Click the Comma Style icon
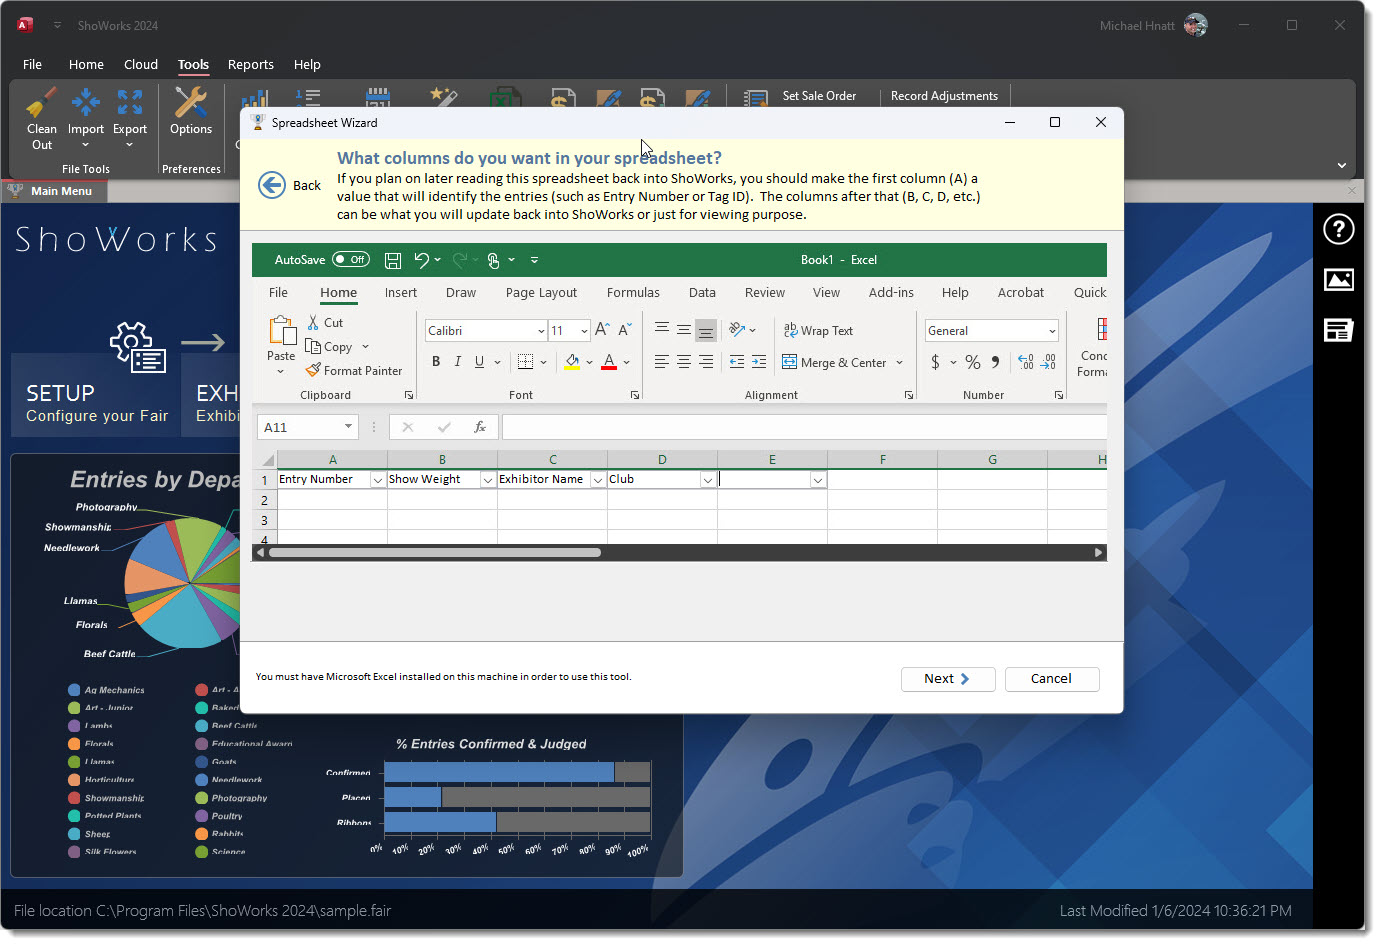The height and width of the screenshot is (945, 1380). [995, 362]
